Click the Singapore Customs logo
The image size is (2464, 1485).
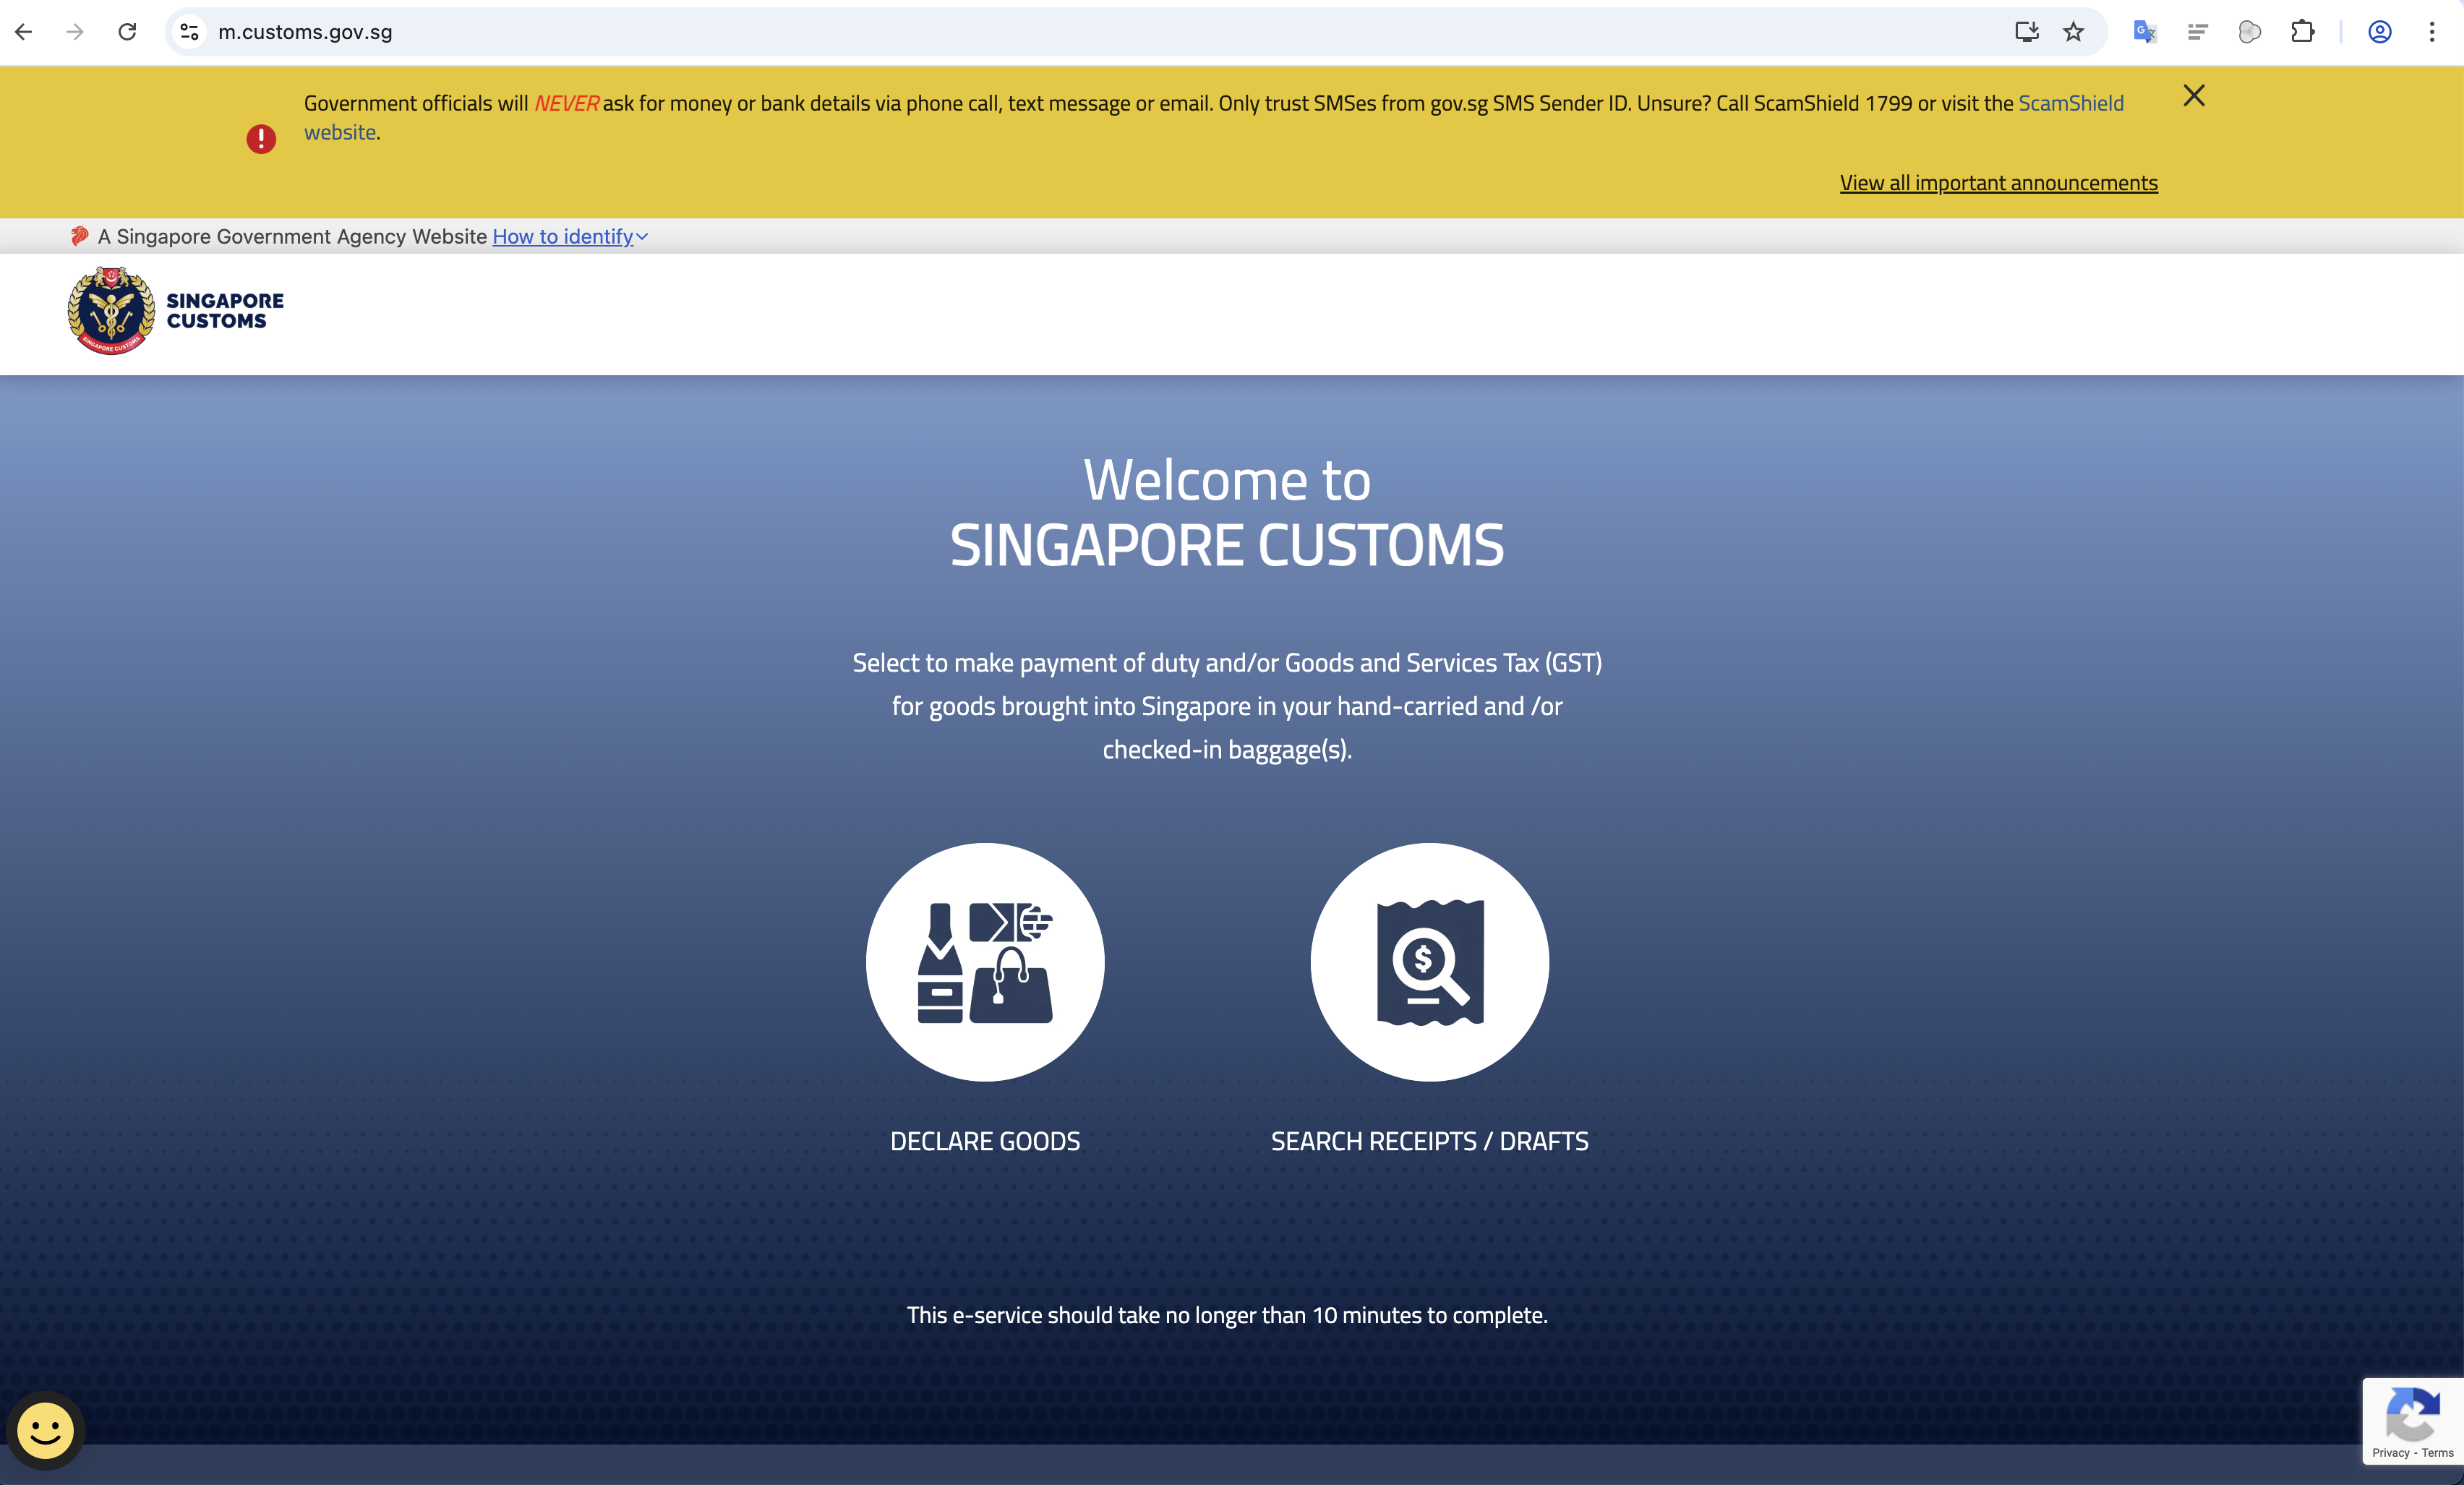174,311
